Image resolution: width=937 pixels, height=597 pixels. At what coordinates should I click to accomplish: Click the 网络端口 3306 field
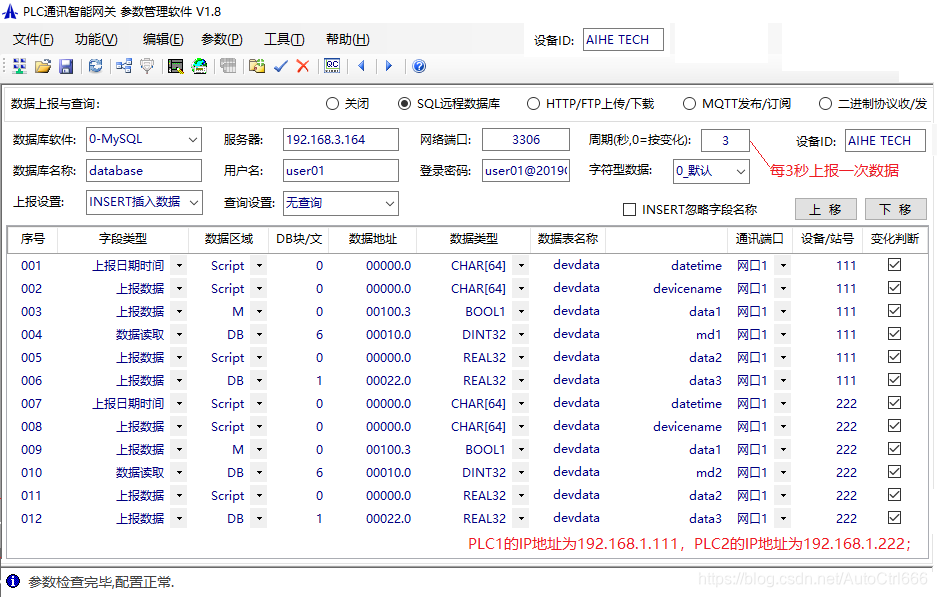526,140
